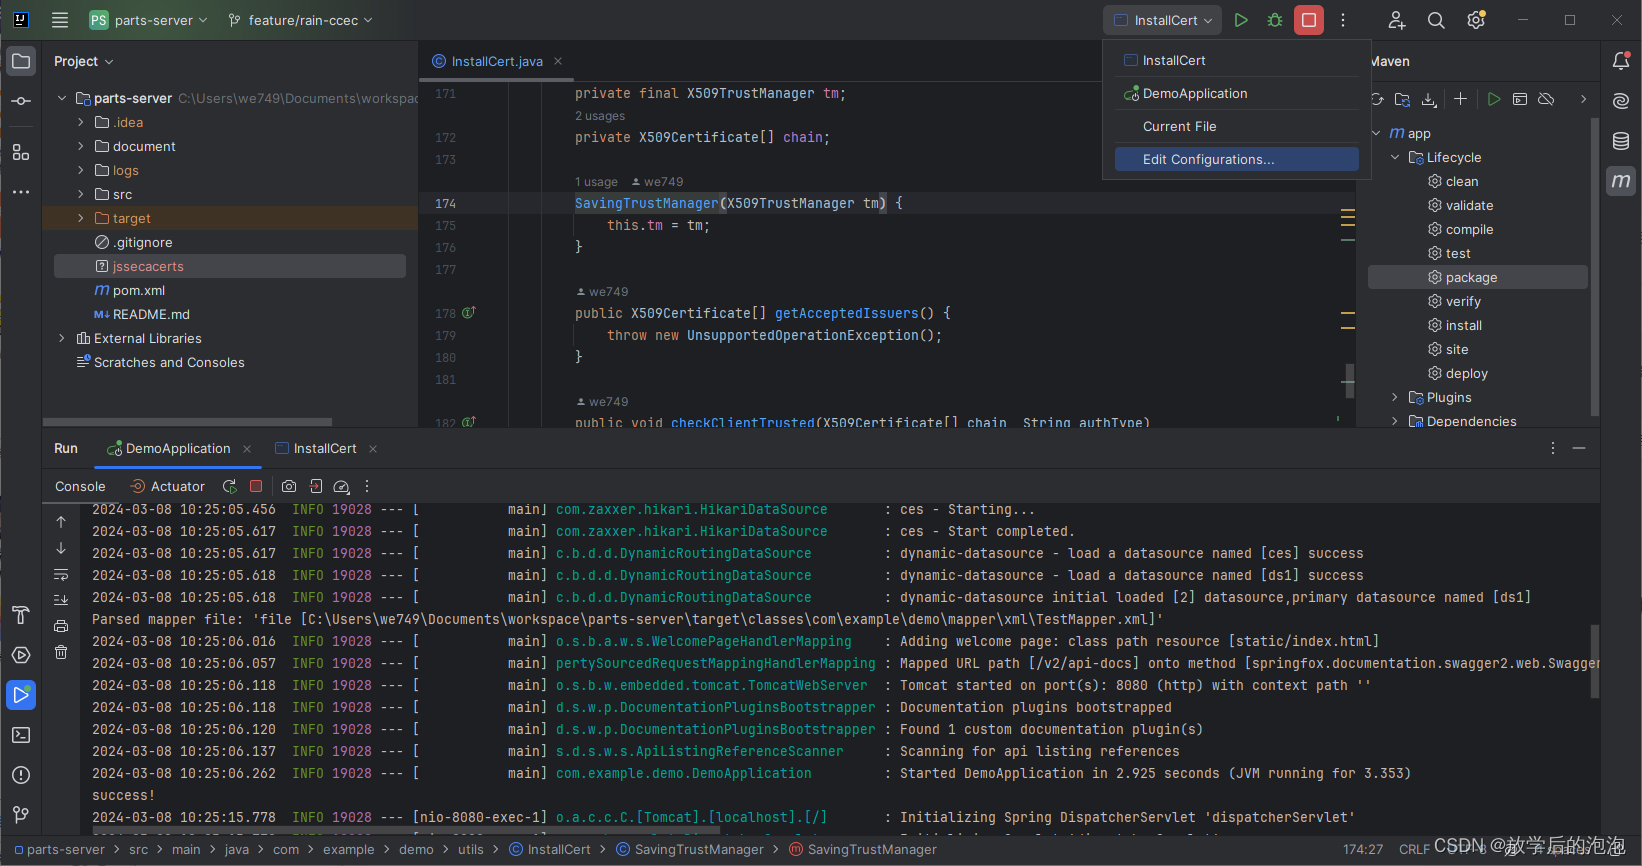Download Maven sources and documentation

[1429, 99]
